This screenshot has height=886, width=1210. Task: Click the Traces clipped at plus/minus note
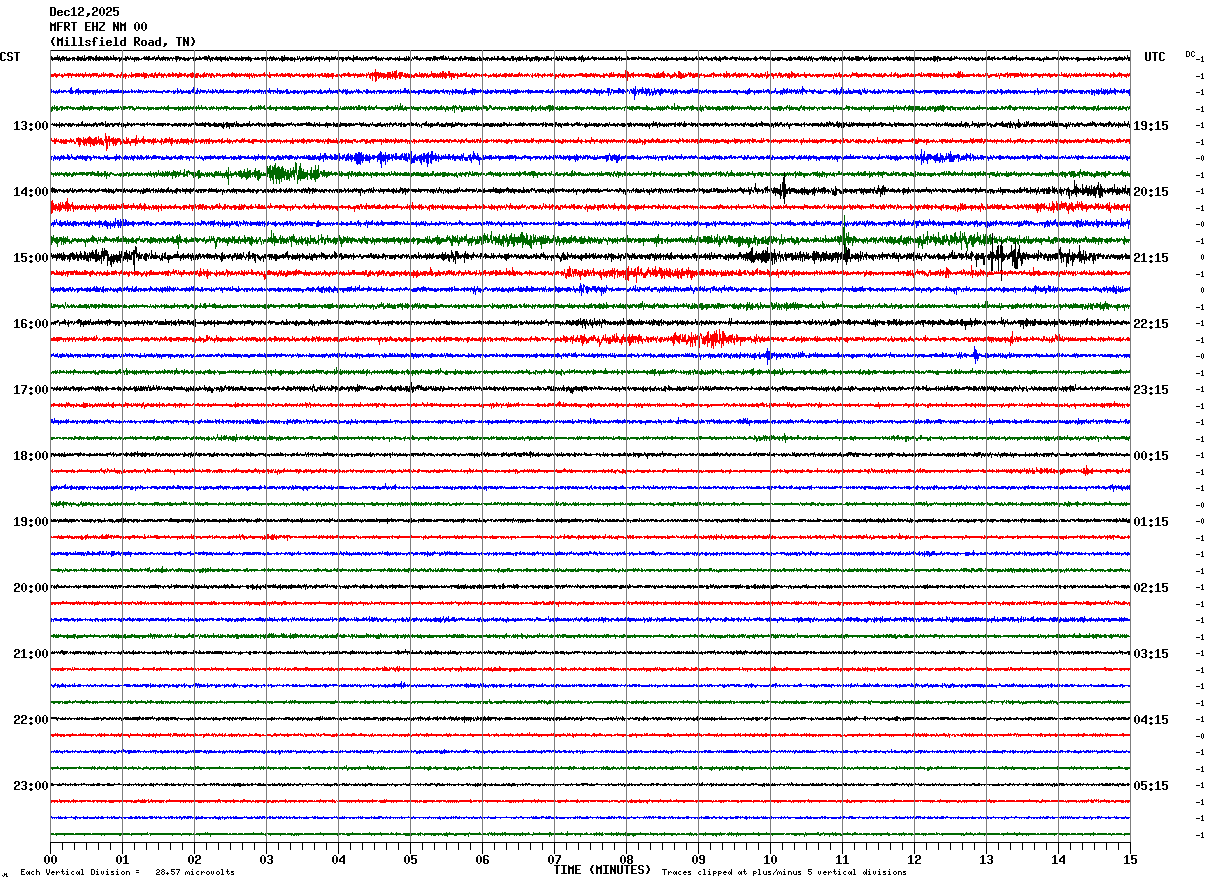784,873
